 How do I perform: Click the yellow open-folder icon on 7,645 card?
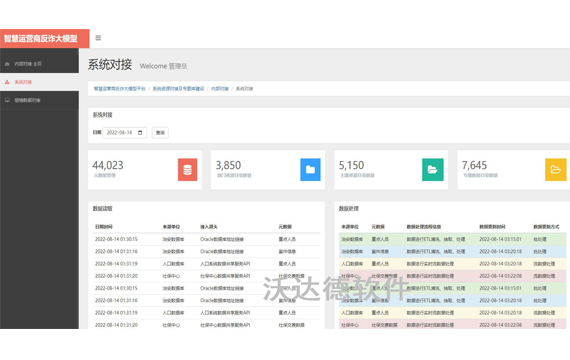click(556, 170)
